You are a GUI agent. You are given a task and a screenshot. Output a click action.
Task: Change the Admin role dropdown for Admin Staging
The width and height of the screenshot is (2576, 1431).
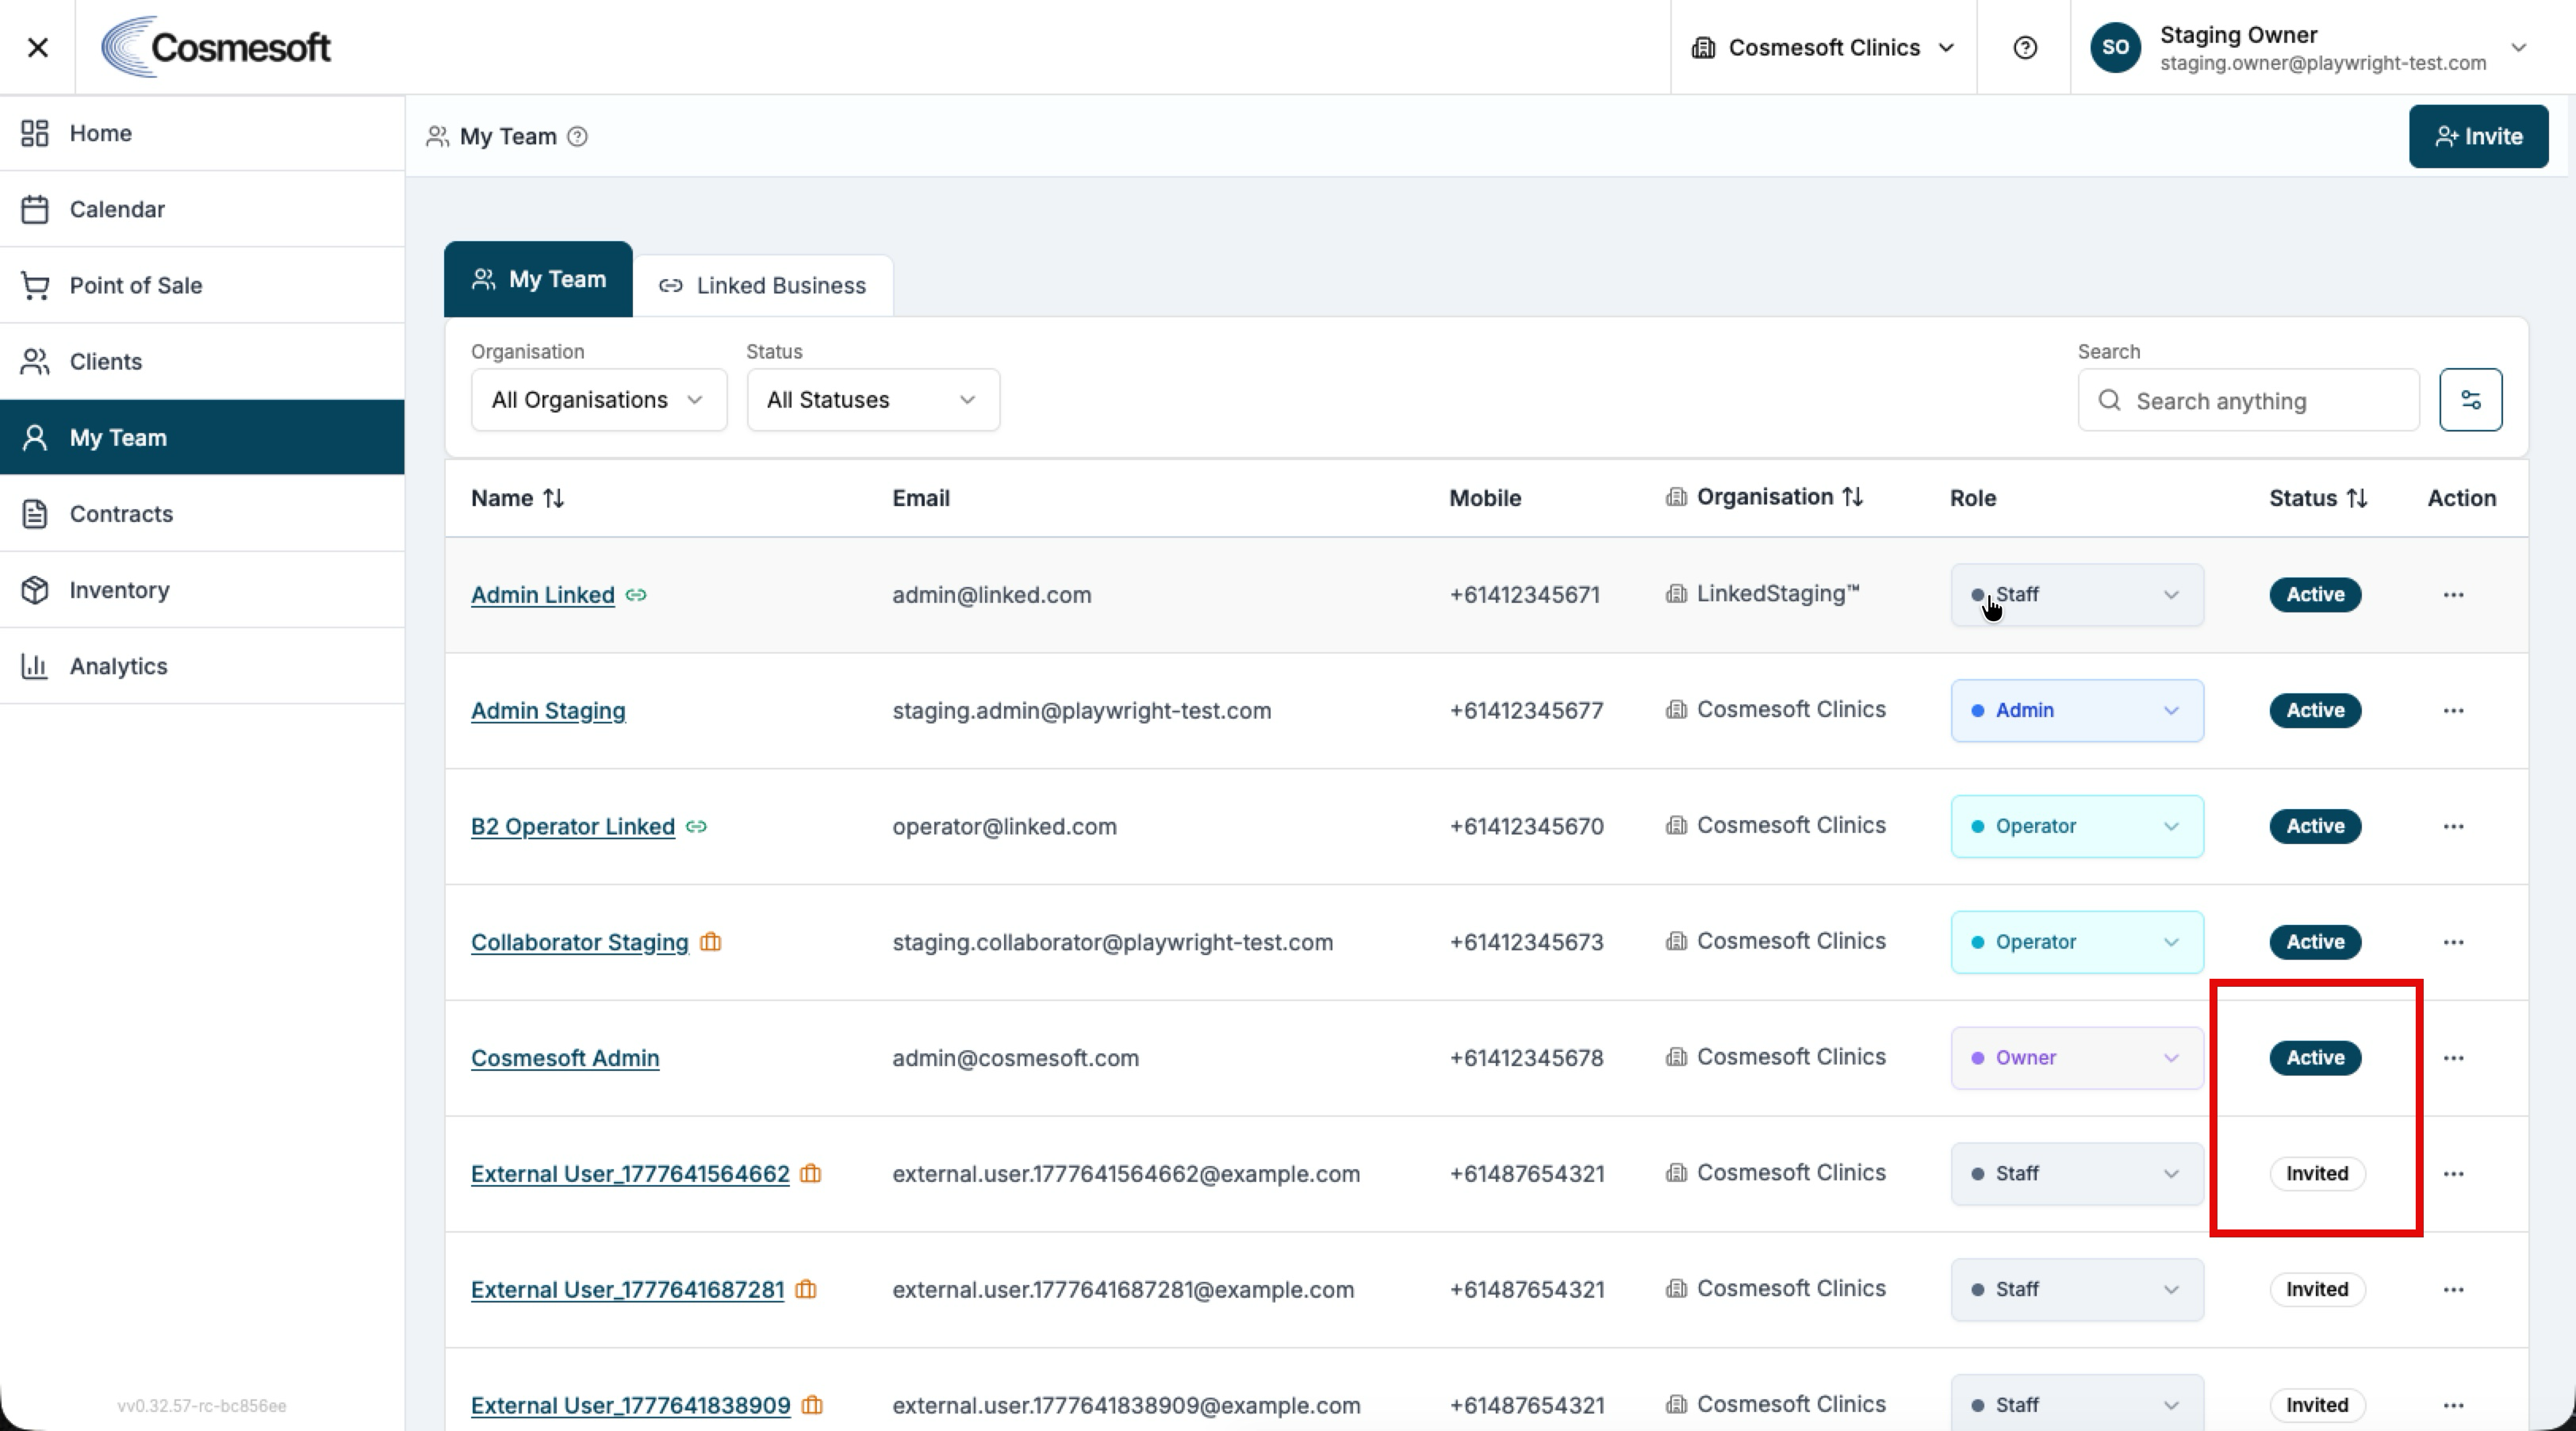[2077, 710]
